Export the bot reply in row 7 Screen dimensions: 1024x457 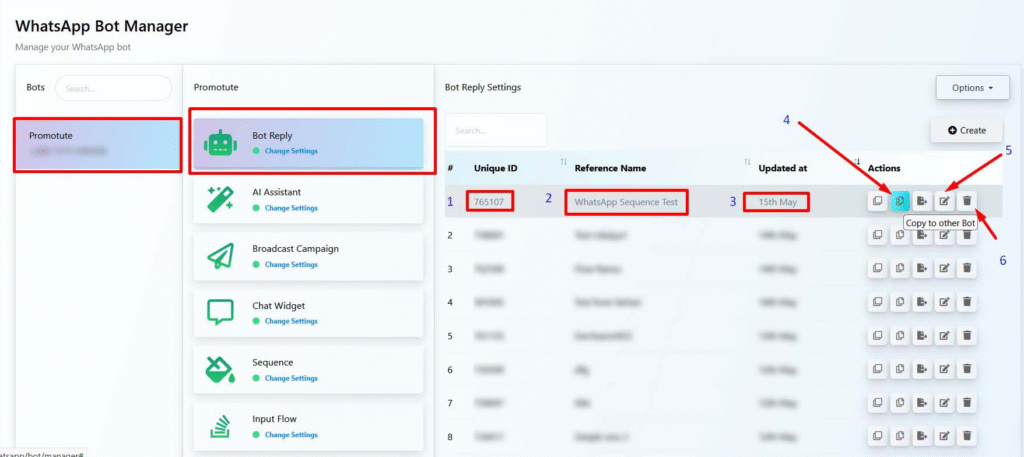tap(922, 403)
